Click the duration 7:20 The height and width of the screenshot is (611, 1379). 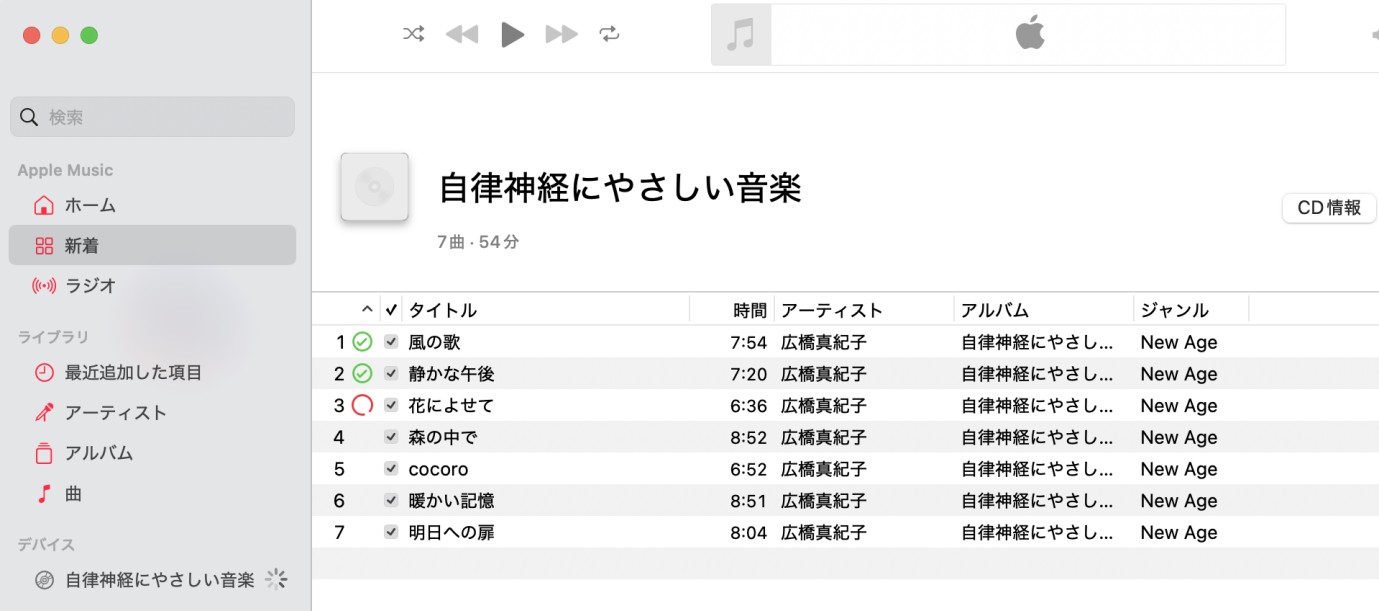click(748, 374)
